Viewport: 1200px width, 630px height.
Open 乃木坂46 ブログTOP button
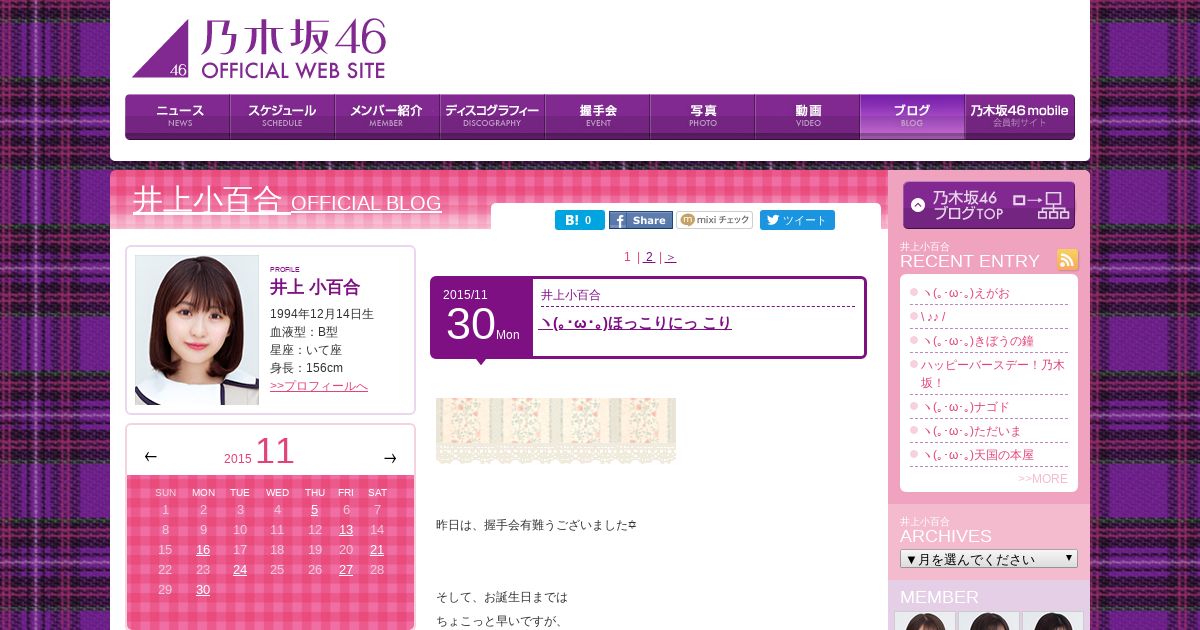coord(989,205)
